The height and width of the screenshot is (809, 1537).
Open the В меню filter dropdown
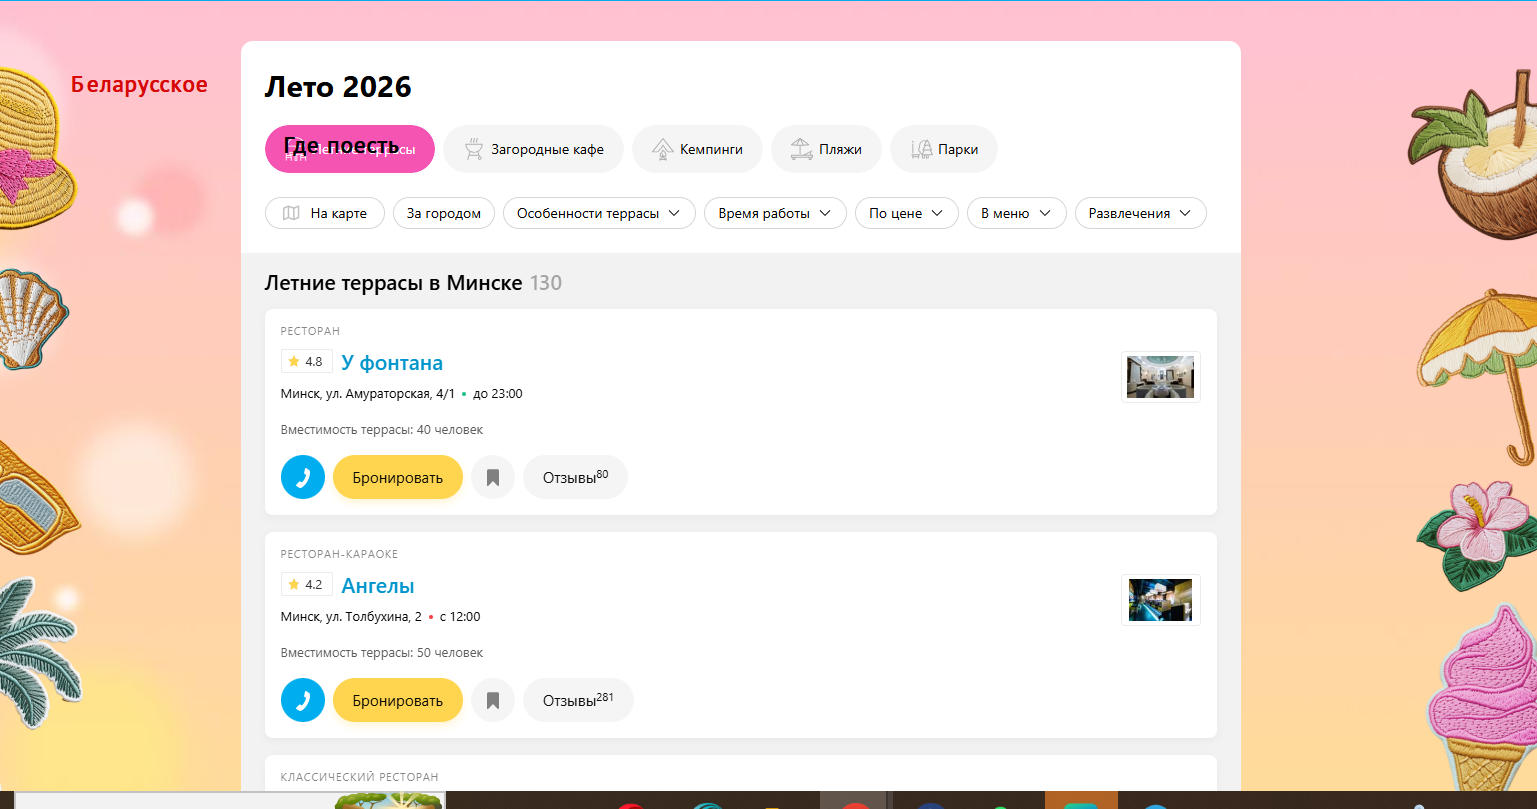[1017, 213]
